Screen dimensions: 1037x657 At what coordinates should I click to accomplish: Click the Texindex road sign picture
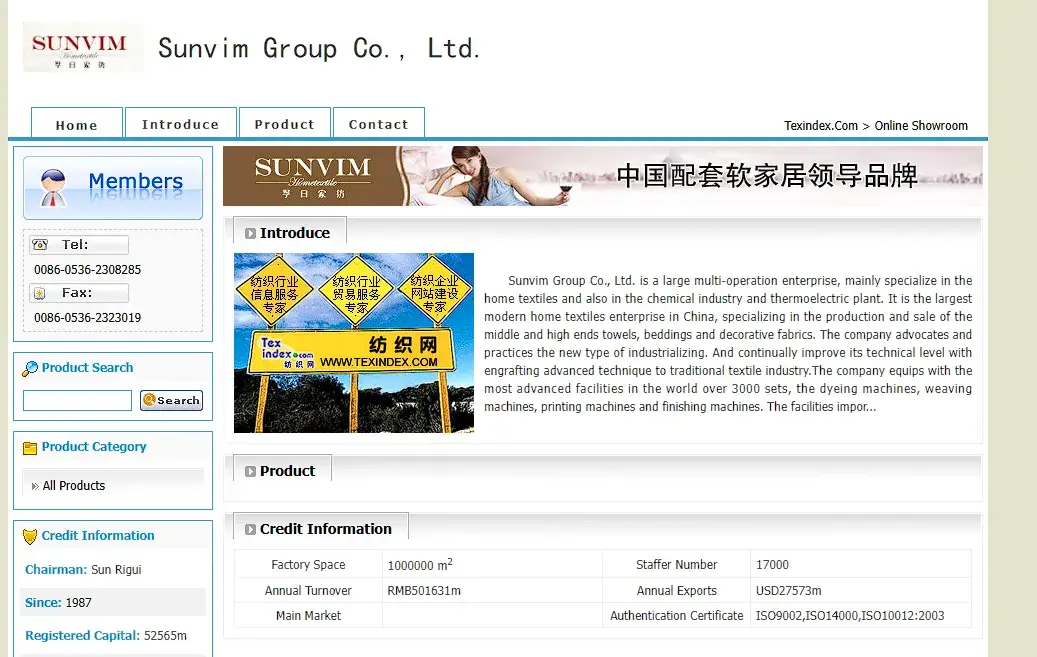(354, 343)
